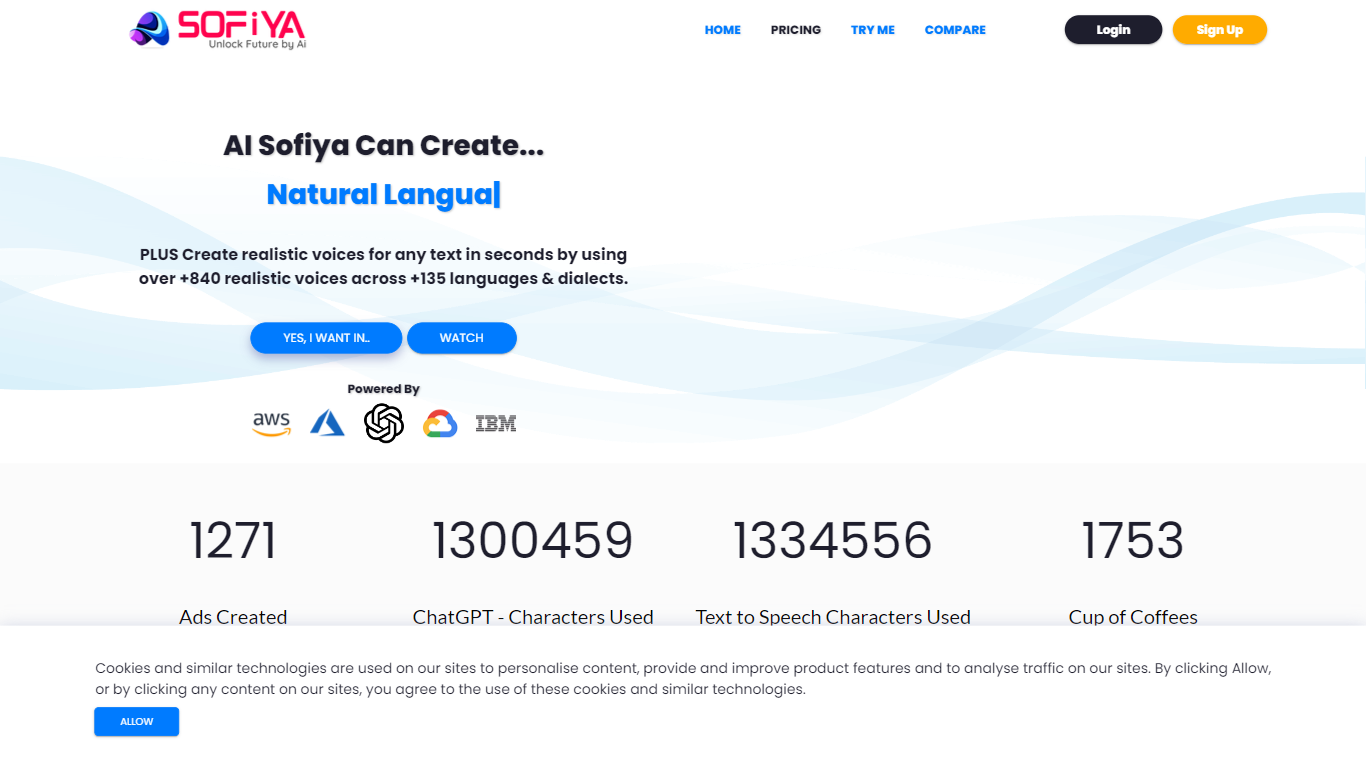Click the OpenAI logo
This screenshot has height=768, width=1366.
pos(384,423)
